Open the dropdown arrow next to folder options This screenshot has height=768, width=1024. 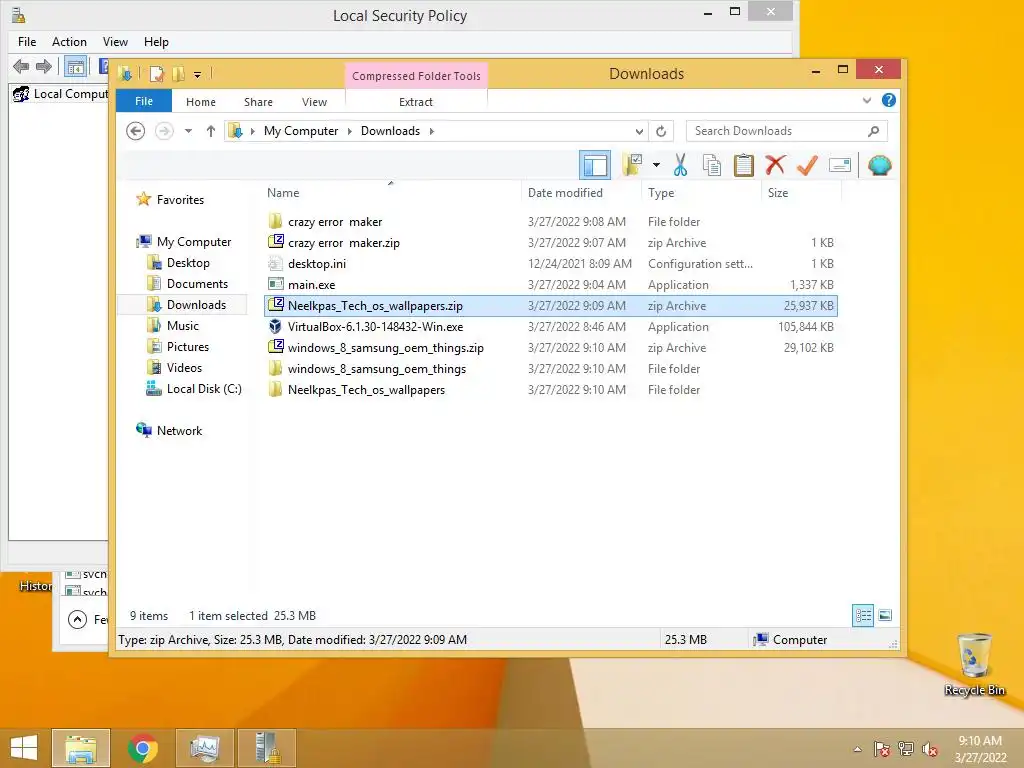[656, 165]
